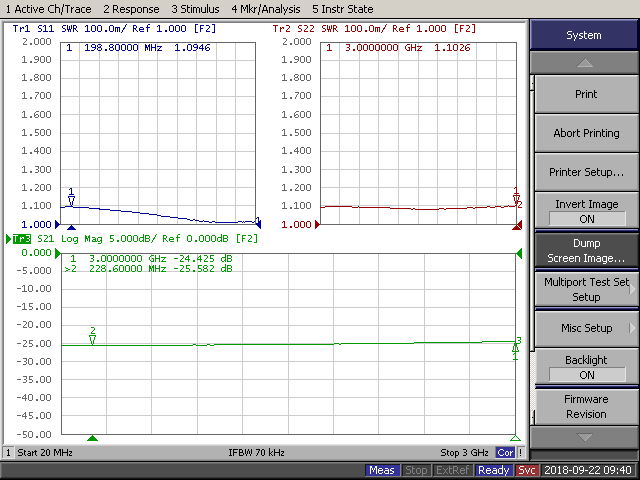Click Tr2 marker readout 3.0000000 GHz 1.1026
This screenshot has width=640, height=480.
[x=398, y=48]
